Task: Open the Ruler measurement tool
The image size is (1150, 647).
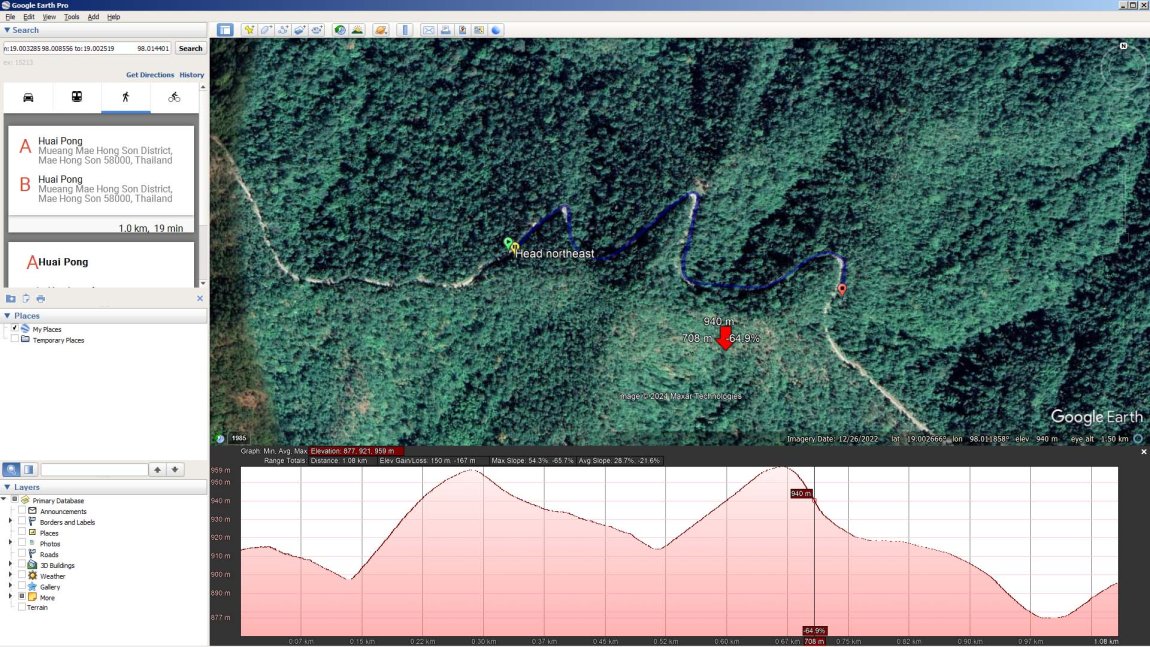Action: pos(404,30)
